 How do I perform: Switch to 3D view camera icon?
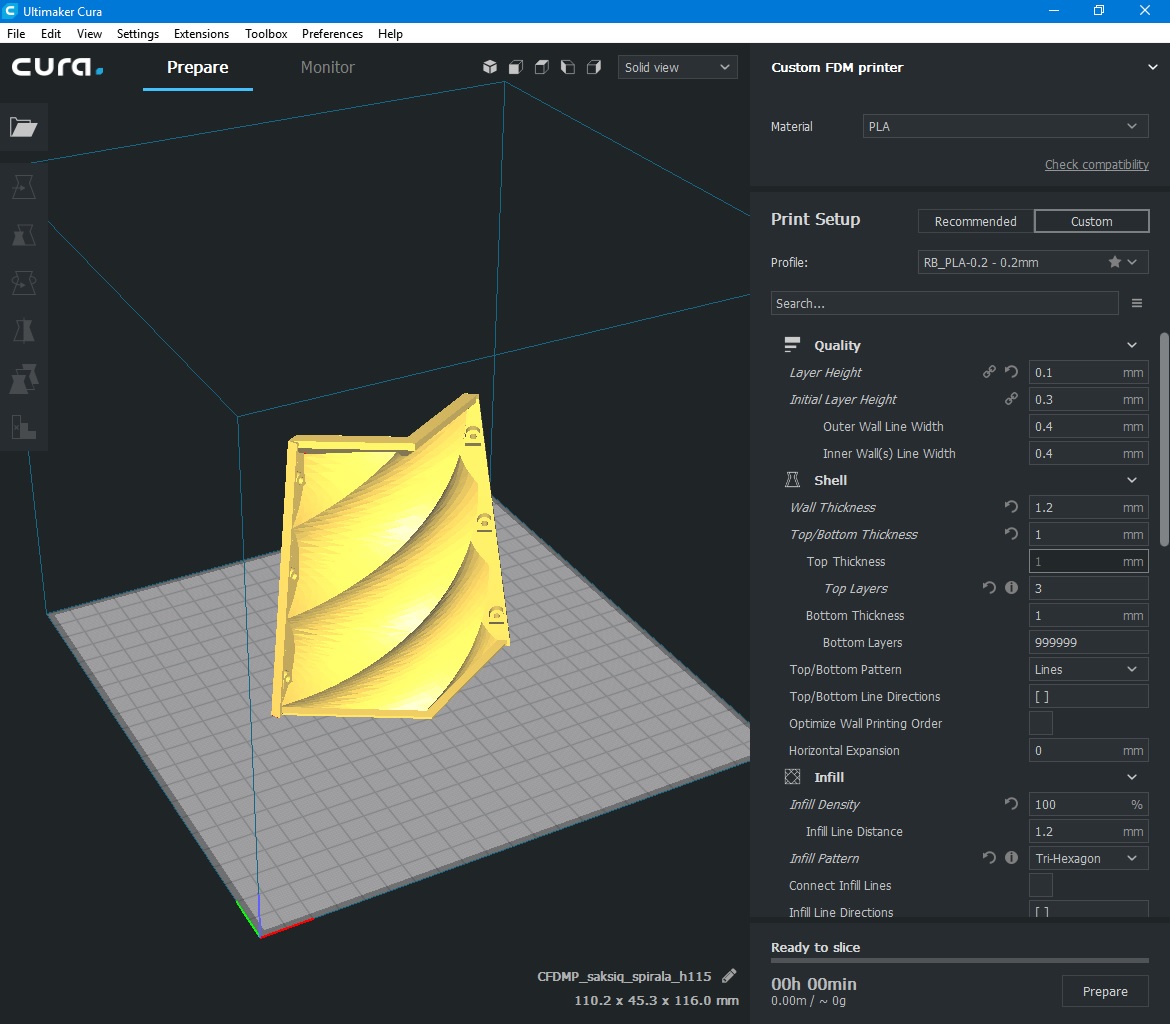coord(490,67)
